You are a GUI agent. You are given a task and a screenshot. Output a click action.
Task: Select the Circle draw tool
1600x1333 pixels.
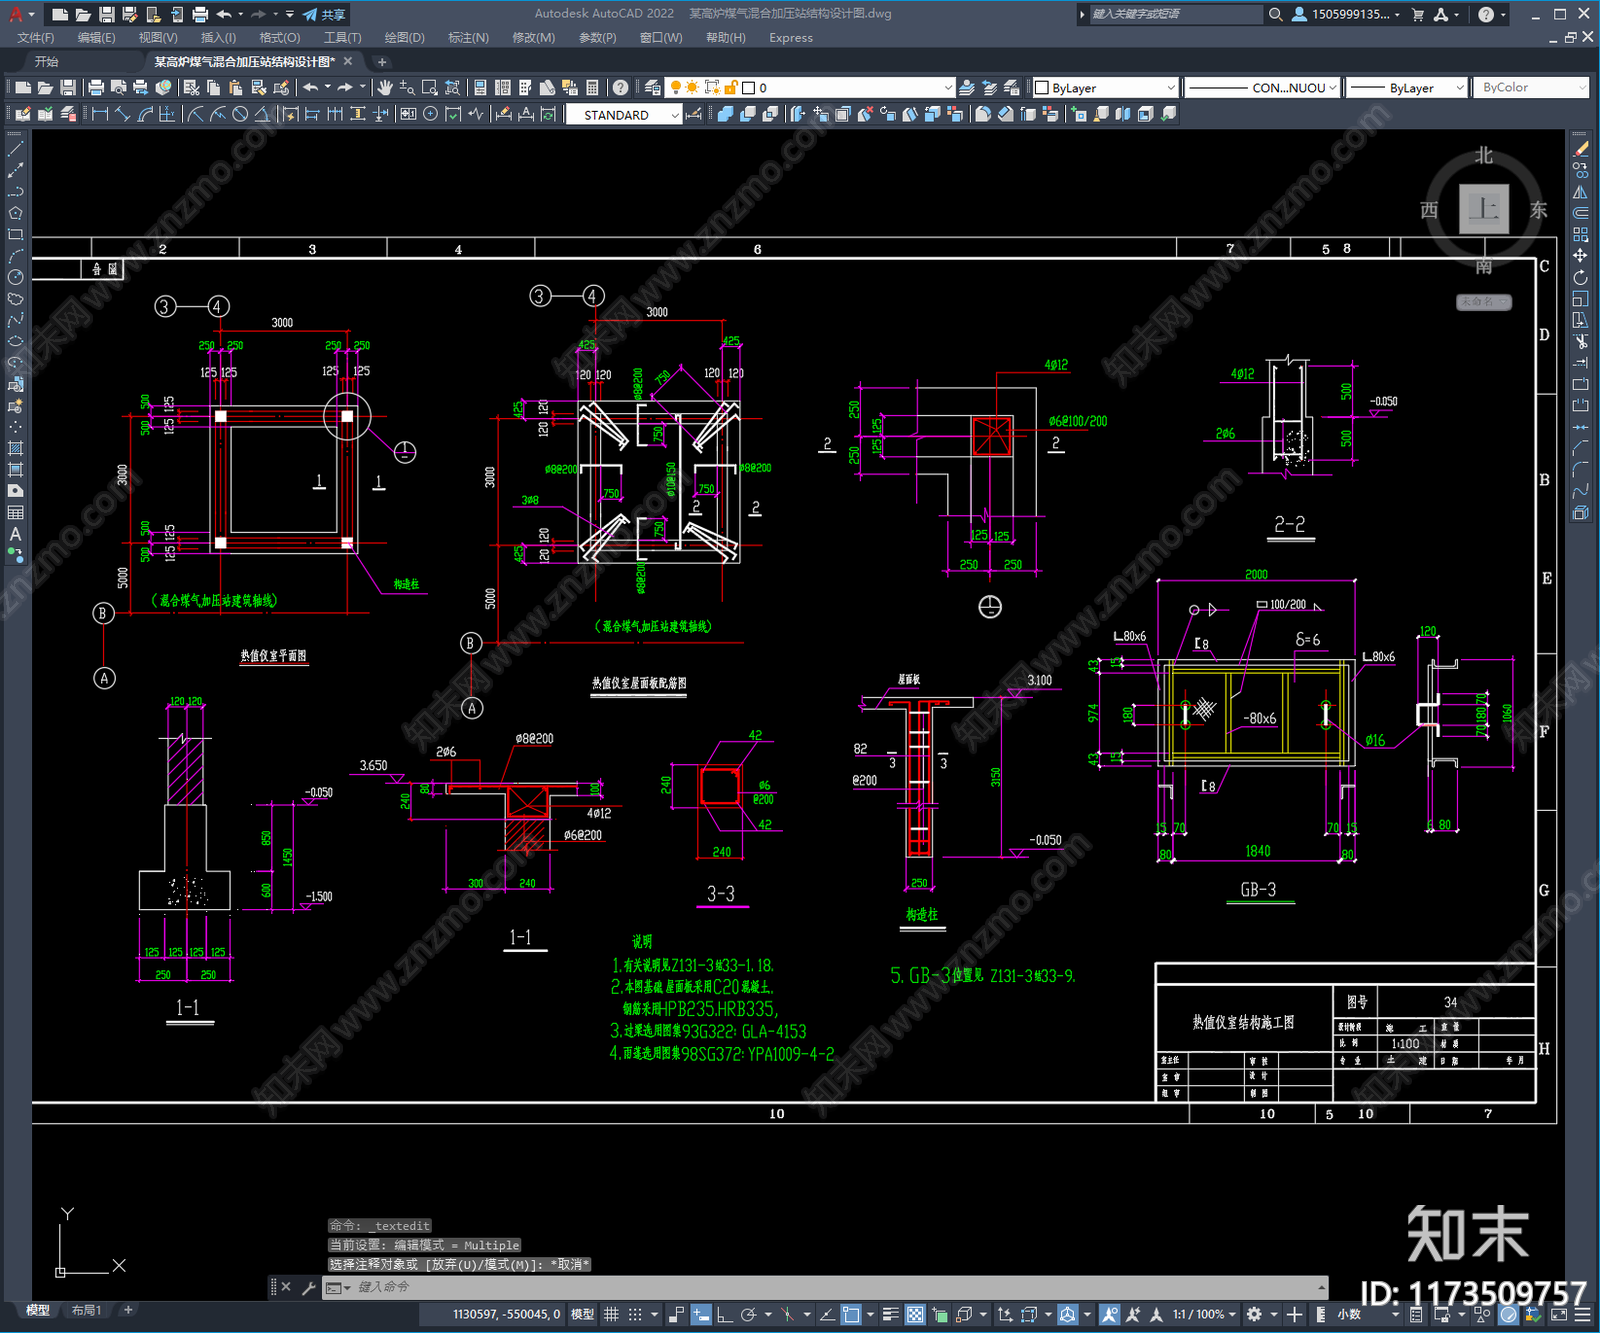[15, 277]
